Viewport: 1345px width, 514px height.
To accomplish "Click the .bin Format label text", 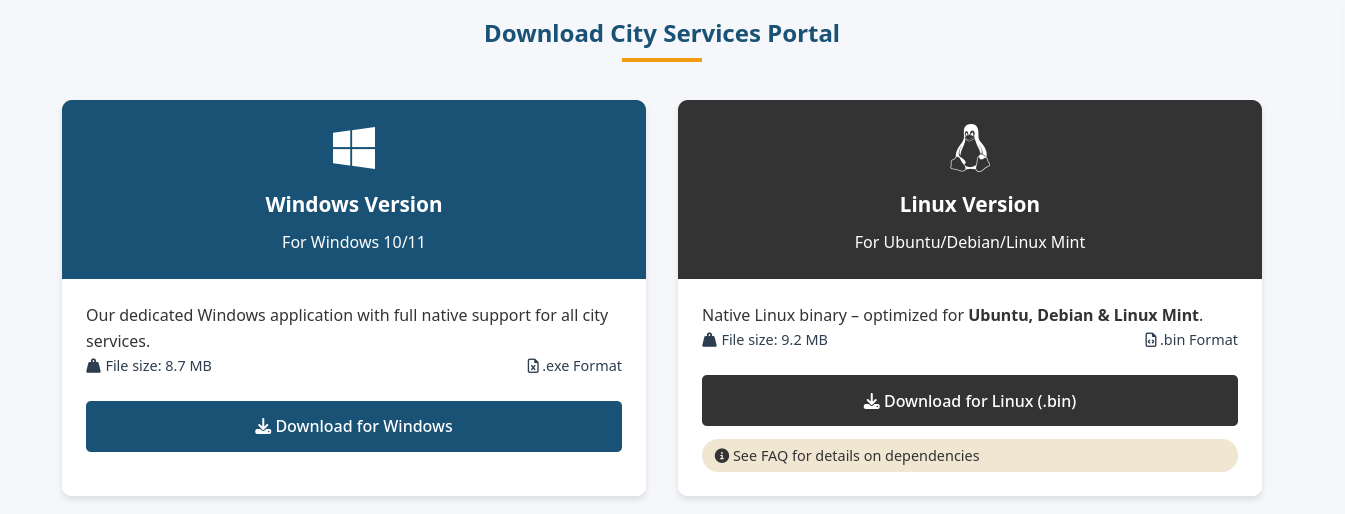I will pyautogui.click(x=1199, y=340).
